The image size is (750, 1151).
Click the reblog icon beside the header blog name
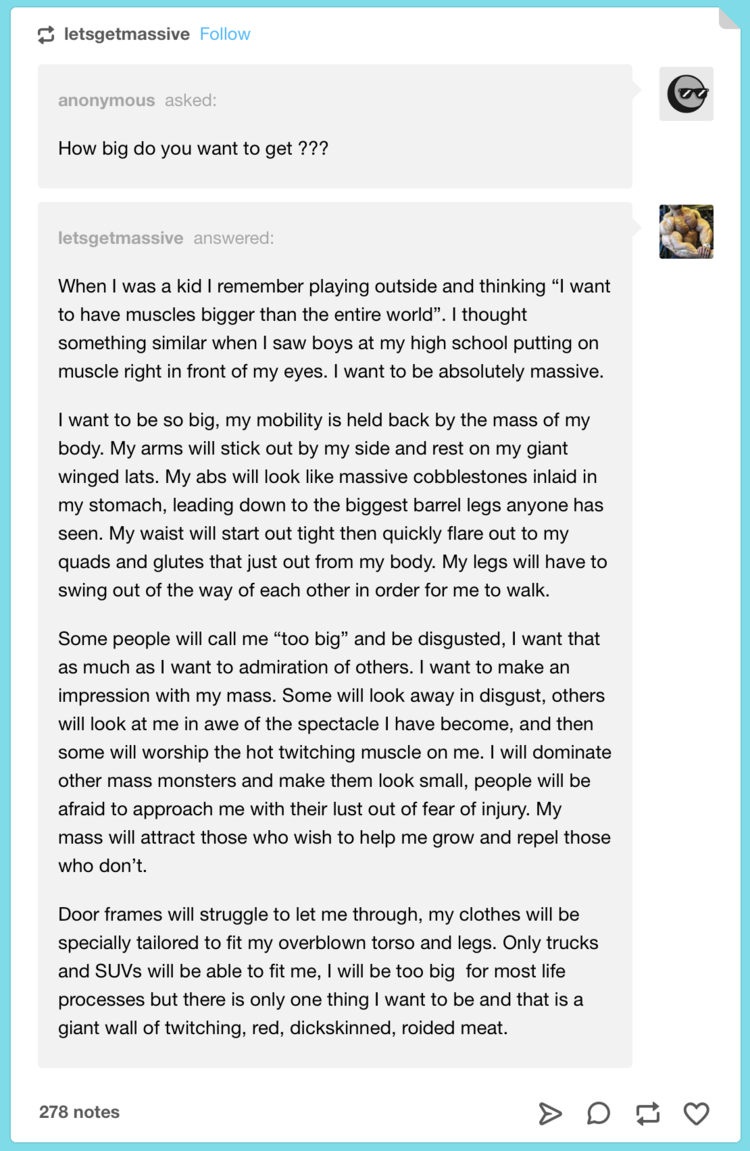point(46,35)
